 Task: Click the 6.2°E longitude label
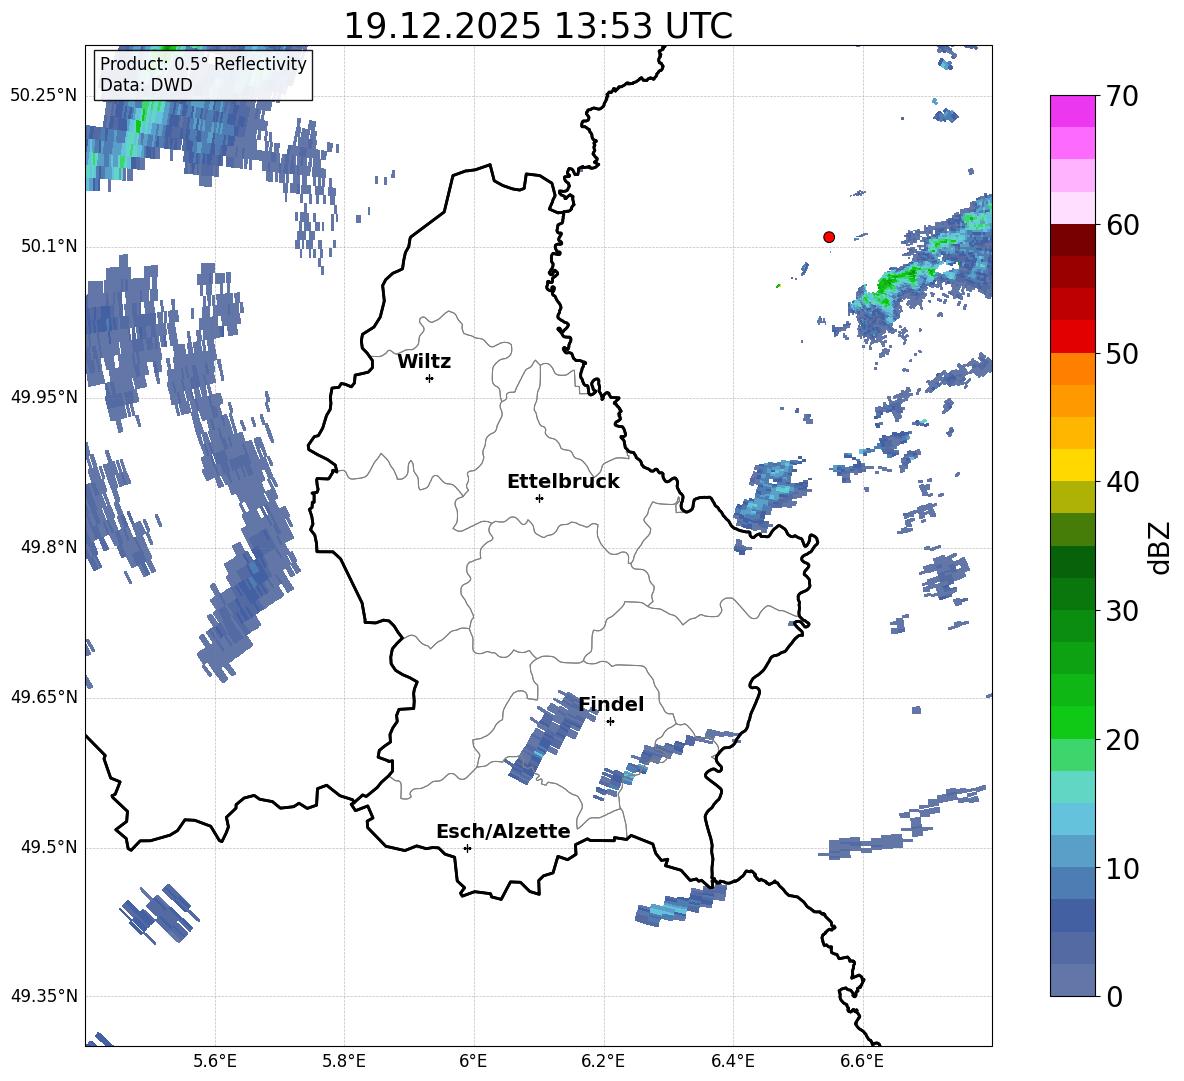(603, 1061)
